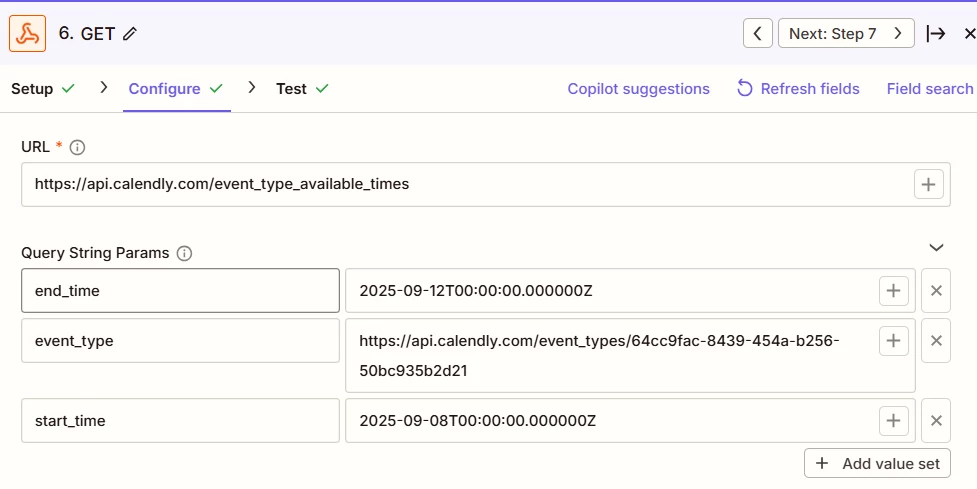This screenshot has height=489, width=977.
Task: Edit the event_type key field
Action: [180, 341]
